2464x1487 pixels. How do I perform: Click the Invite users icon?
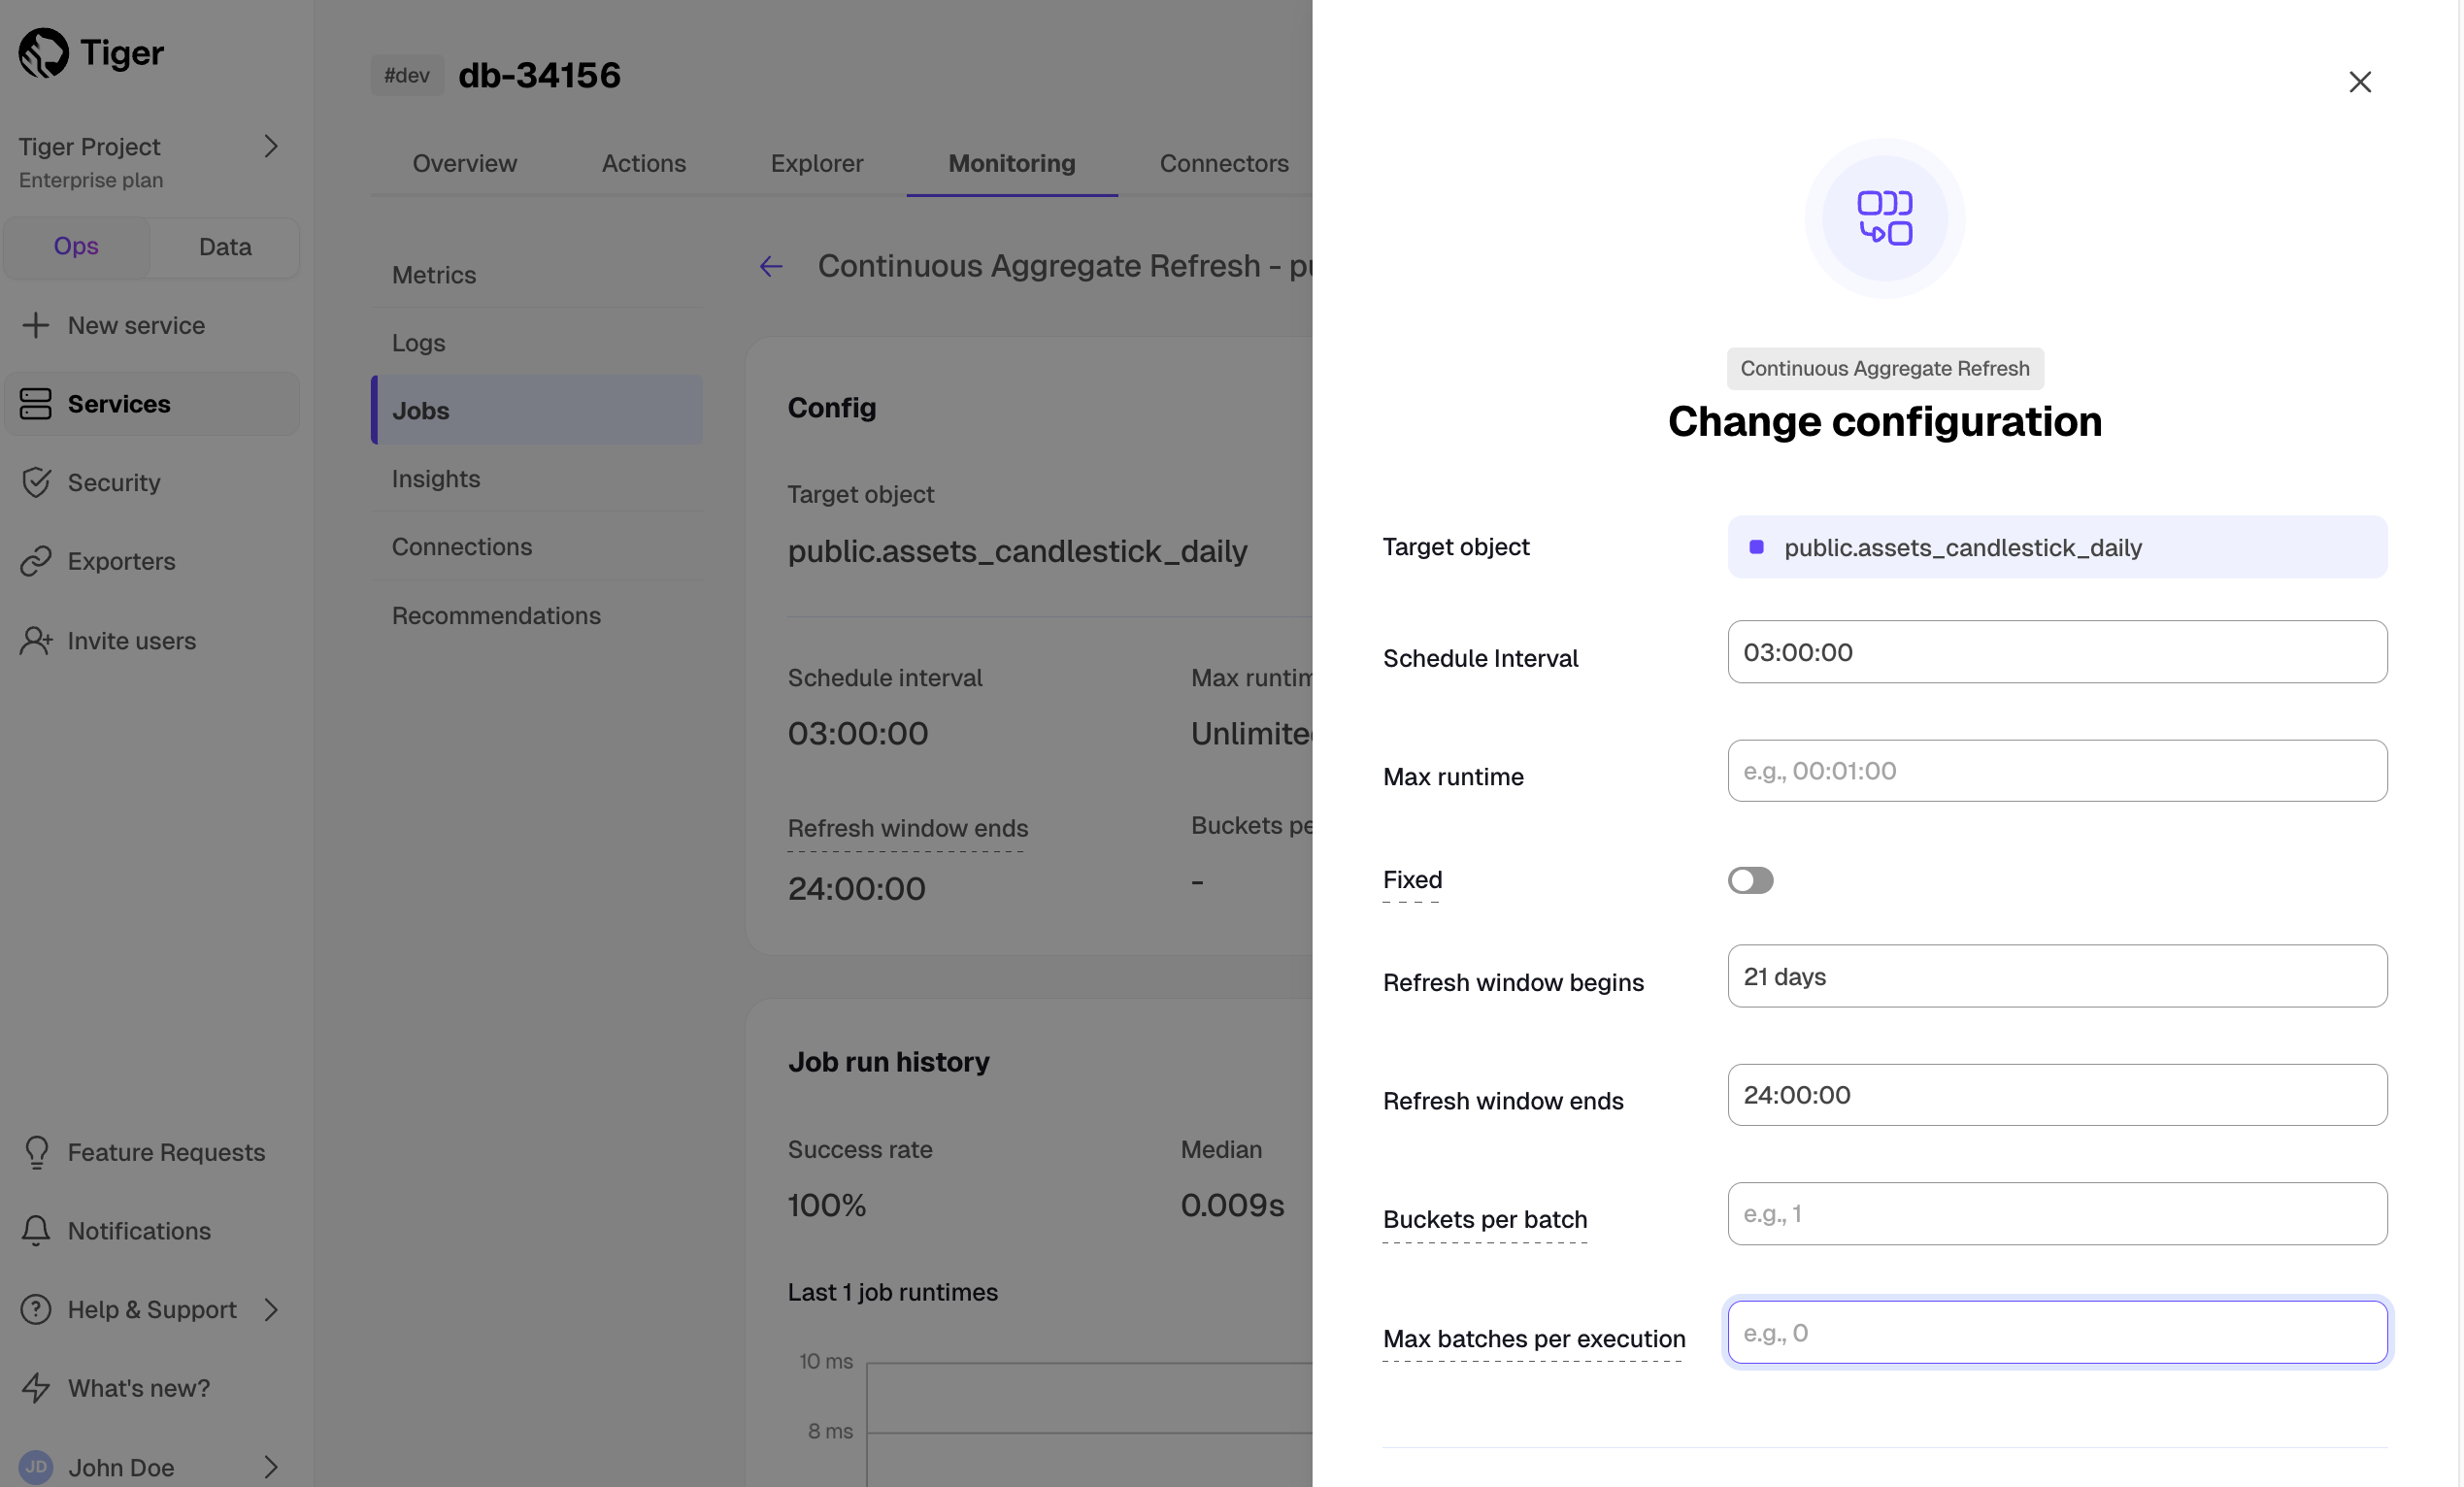point(36,640)
